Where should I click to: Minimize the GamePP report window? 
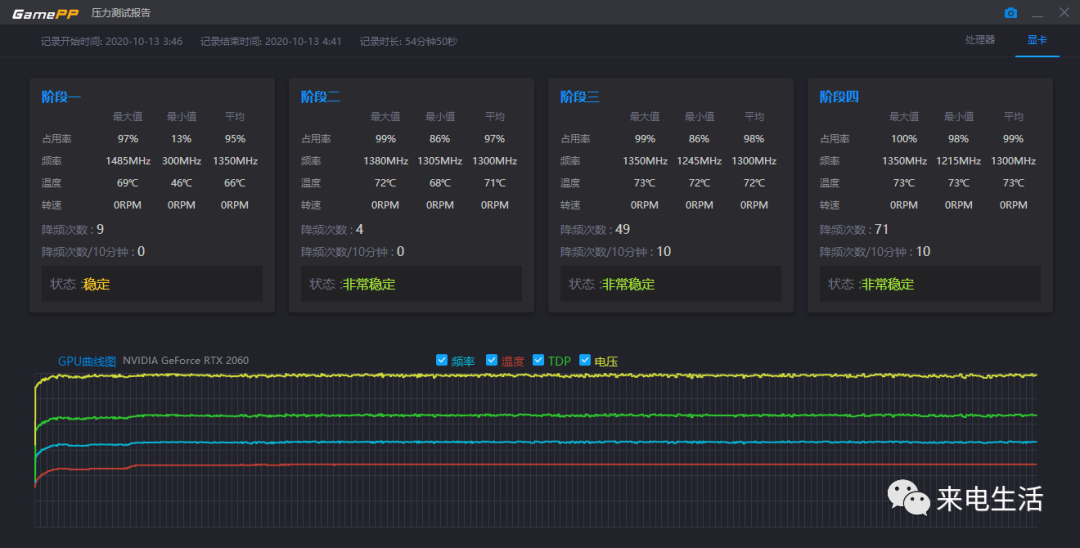pyautogui.click(x=1037, y=13)
